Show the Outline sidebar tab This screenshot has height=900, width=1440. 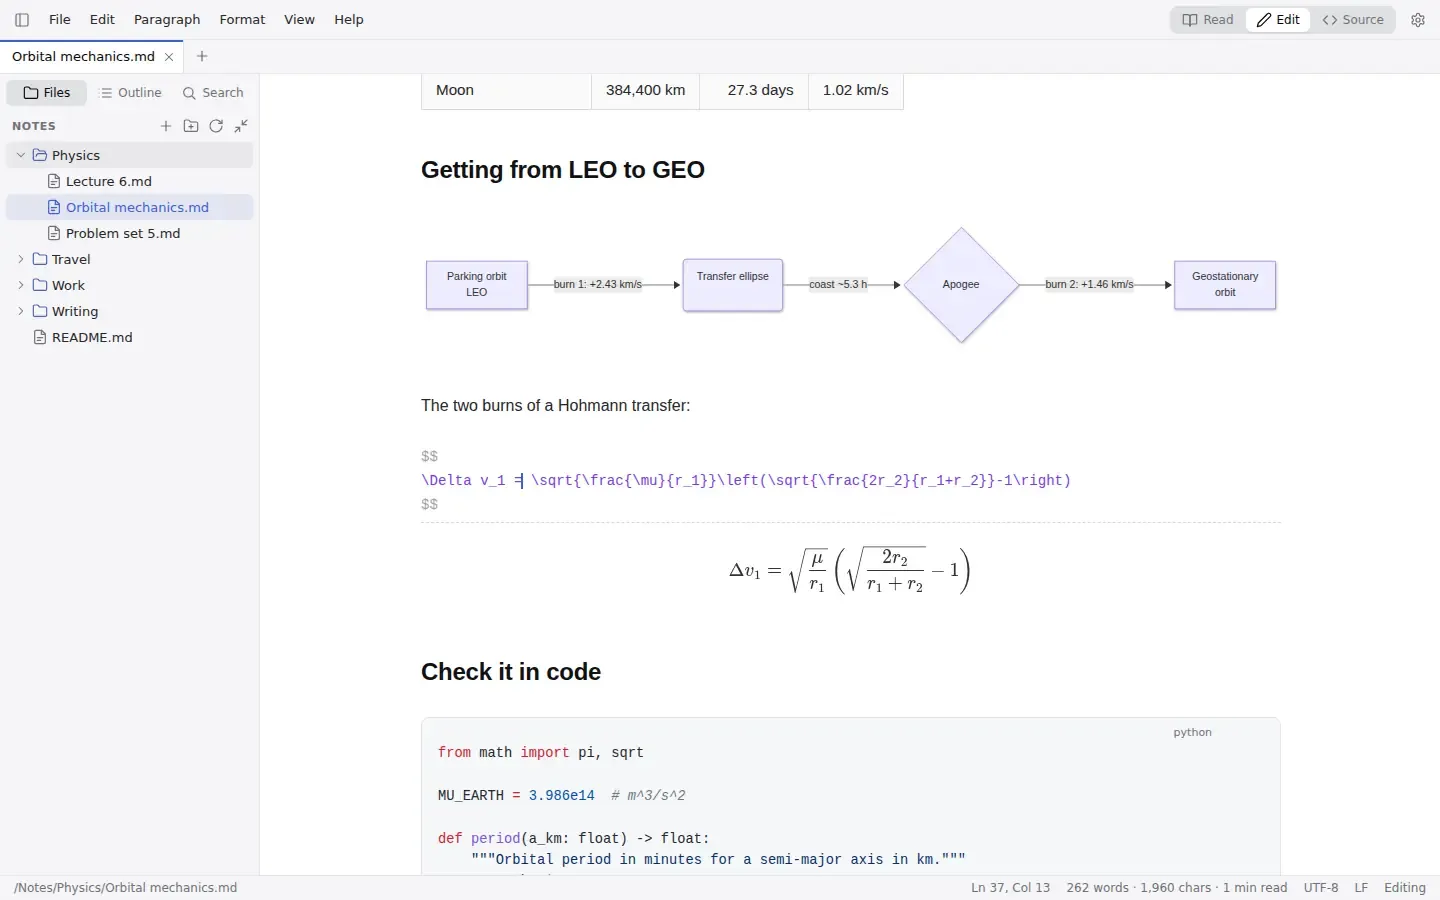(x=130, y=93)
